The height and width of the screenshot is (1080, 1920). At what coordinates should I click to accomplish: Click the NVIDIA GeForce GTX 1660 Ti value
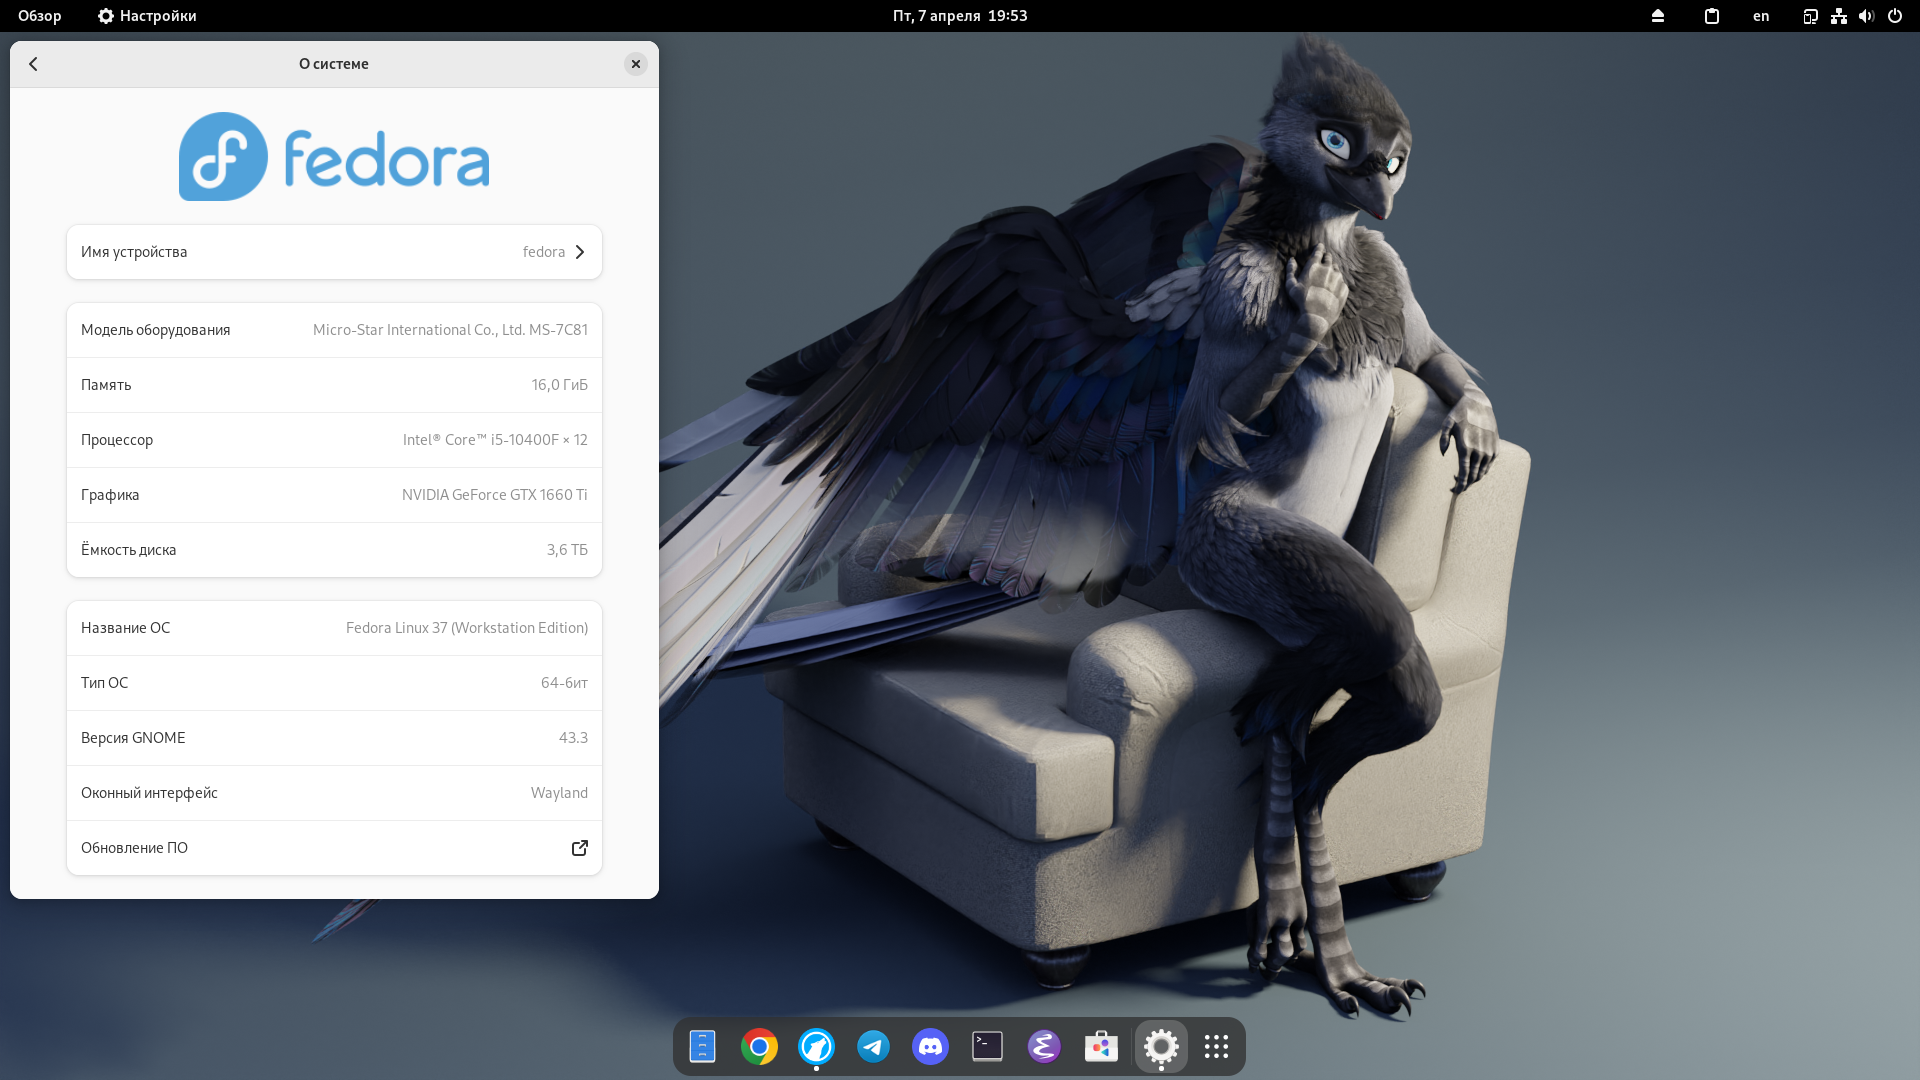pyautogui.click(x=494, y=495)
